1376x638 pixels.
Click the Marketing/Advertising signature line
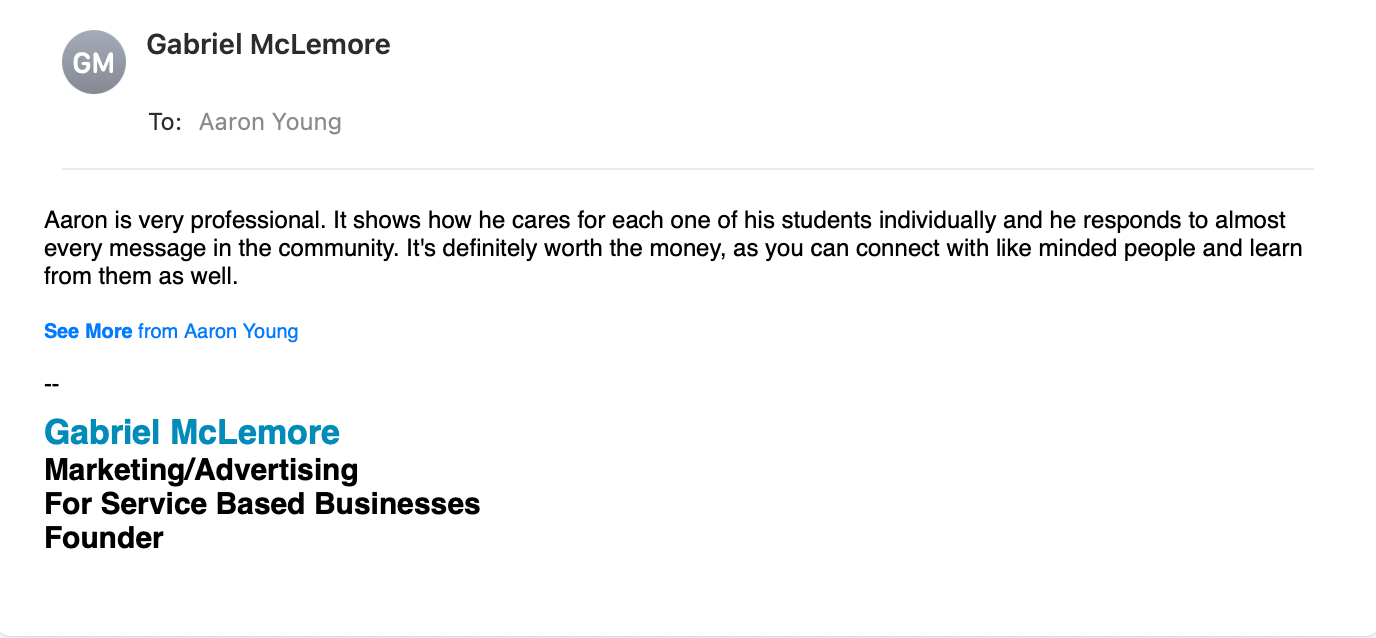pos(201,469)
